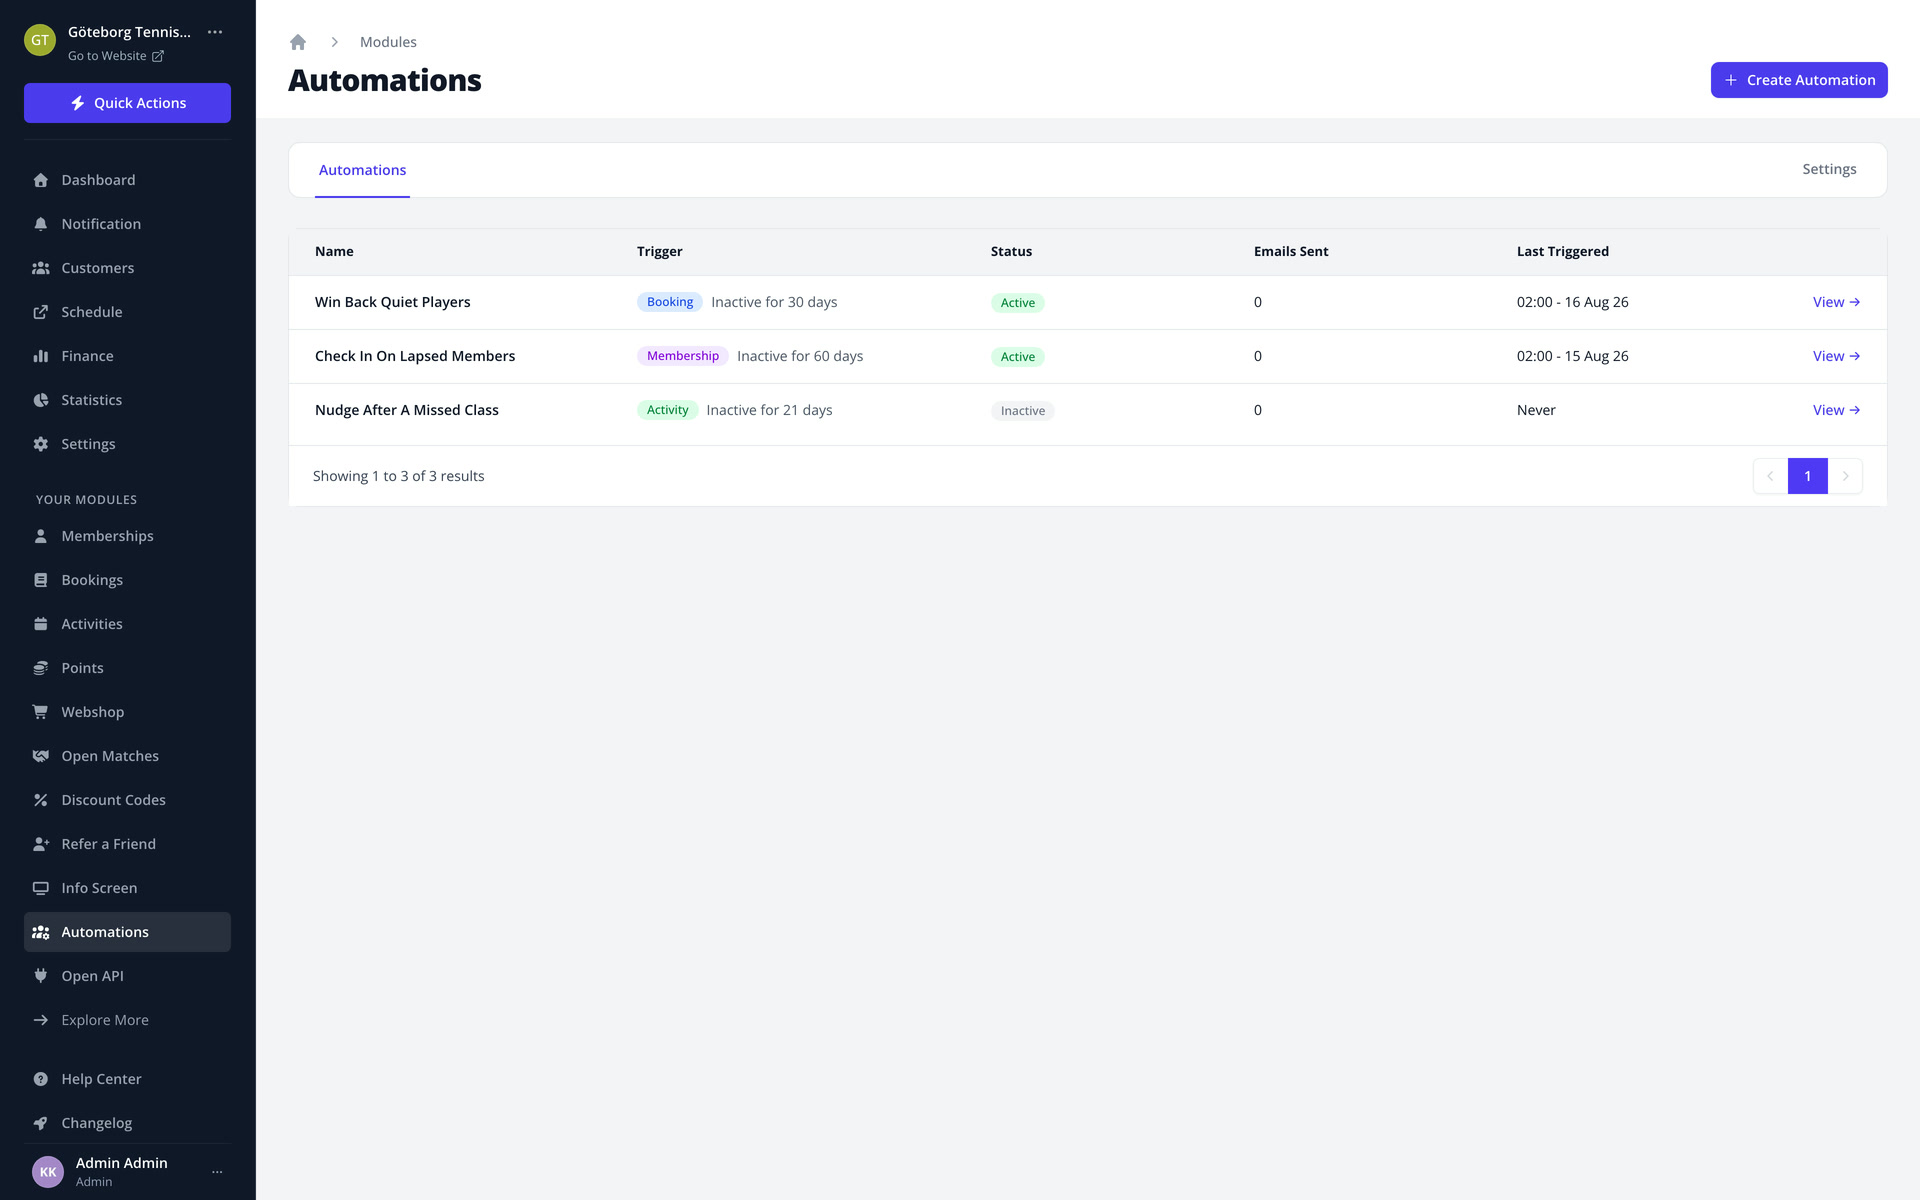1920x1200 pixels.
Task: Click the Notification bell icon
Action: [41, 224]
